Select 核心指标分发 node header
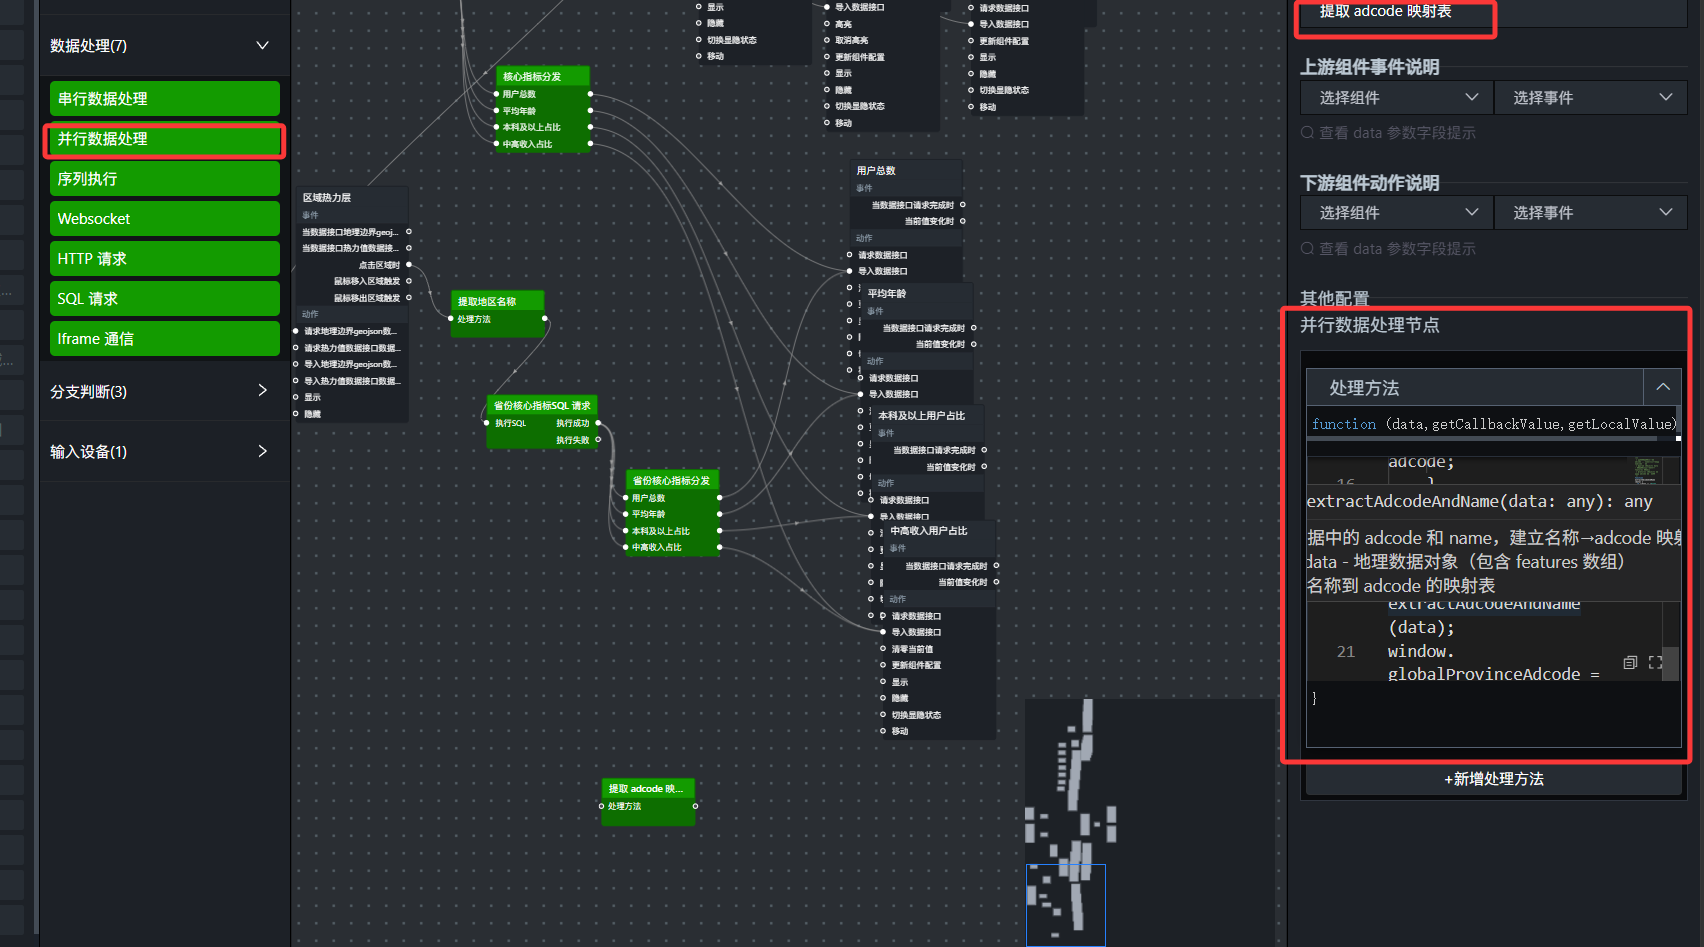Image resolution: width=1704 pixels, height=947 pixels. (543, 76)
